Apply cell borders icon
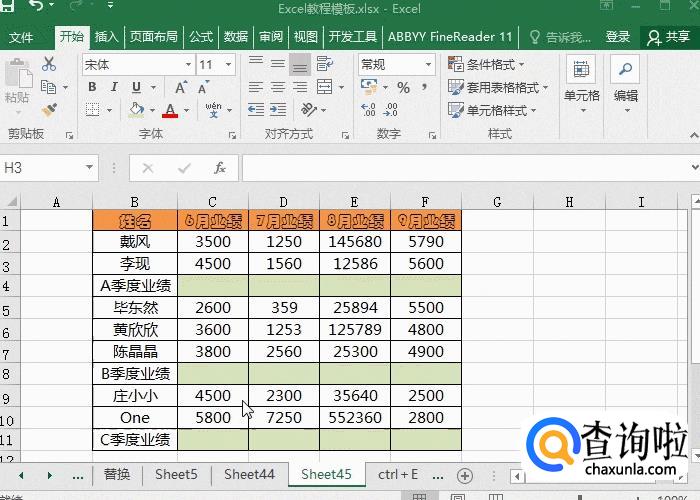 coord(92,109)
